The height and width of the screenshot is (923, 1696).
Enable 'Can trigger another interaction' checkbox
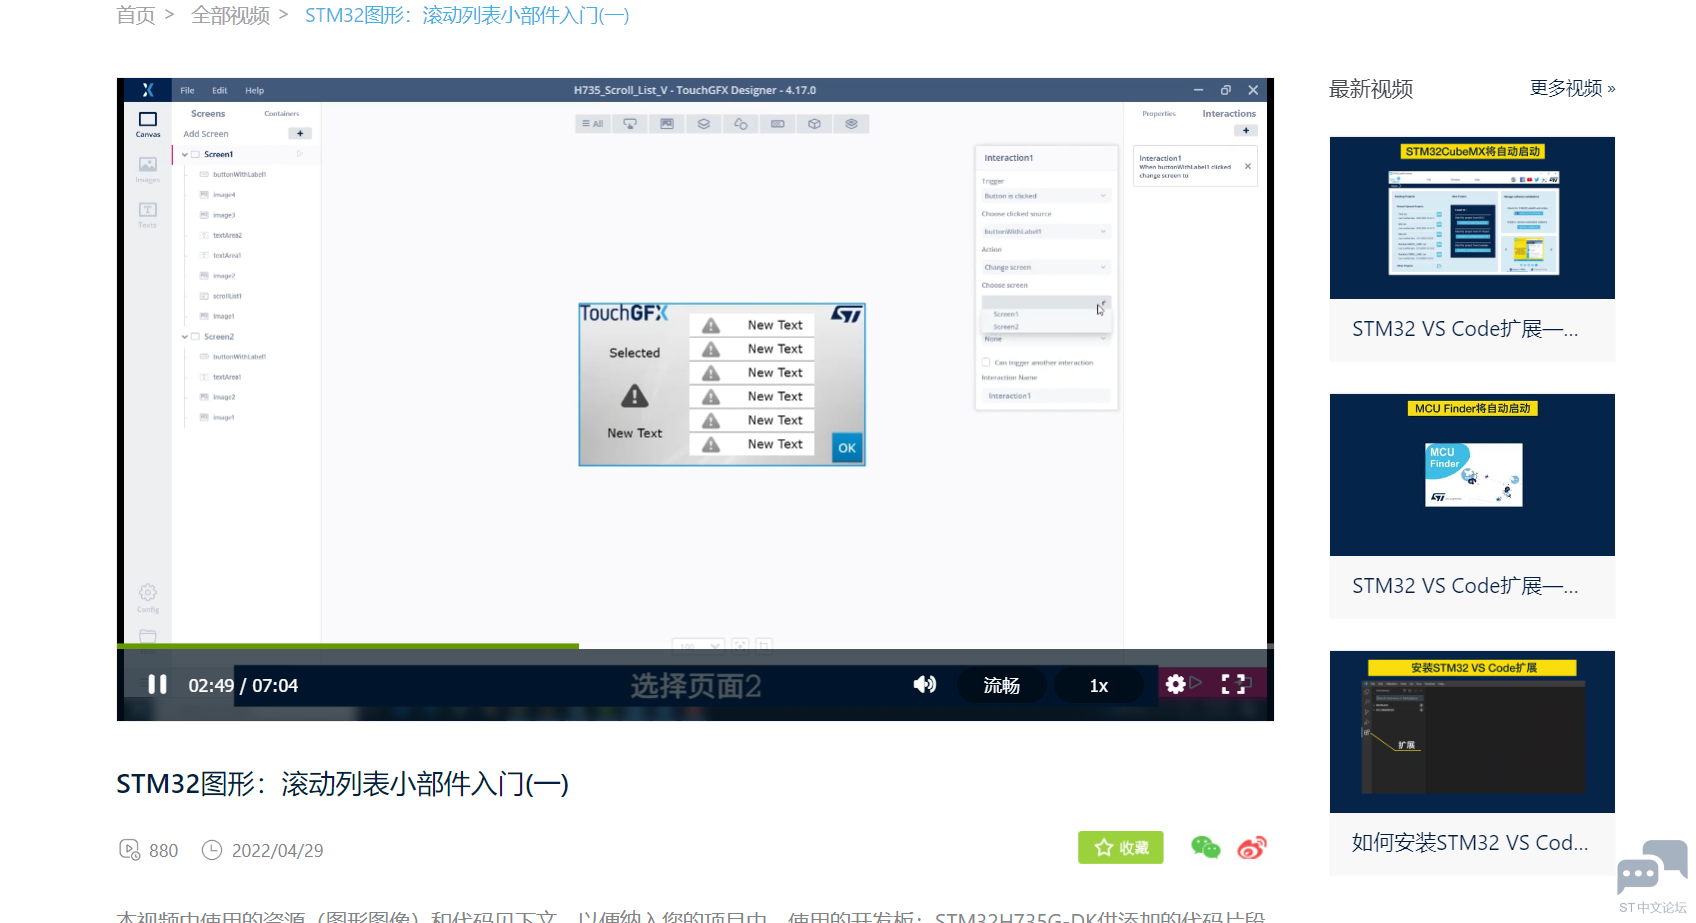(x=986, y=362)
